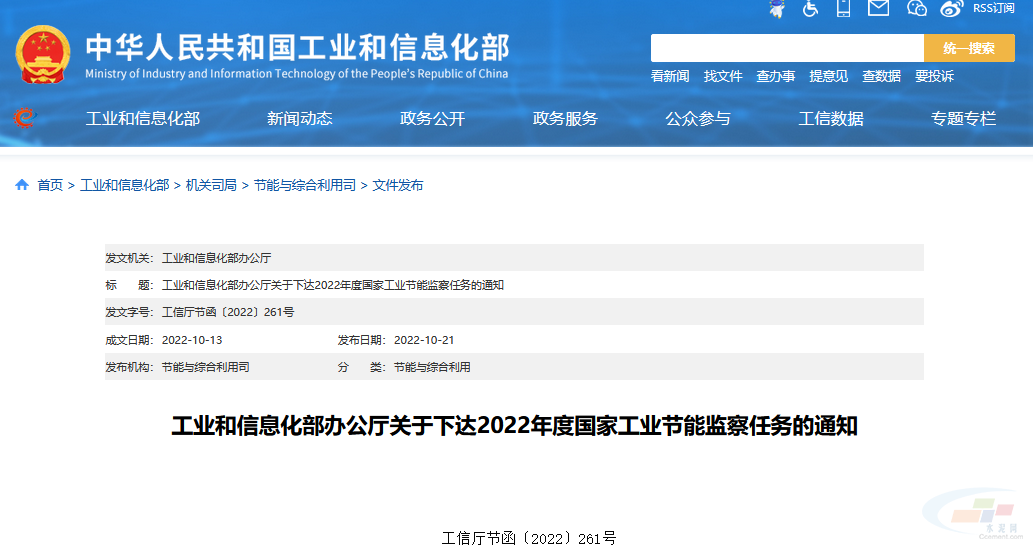Click the RSS订阅 link
Screen dimensions: 1033x549
993,8
